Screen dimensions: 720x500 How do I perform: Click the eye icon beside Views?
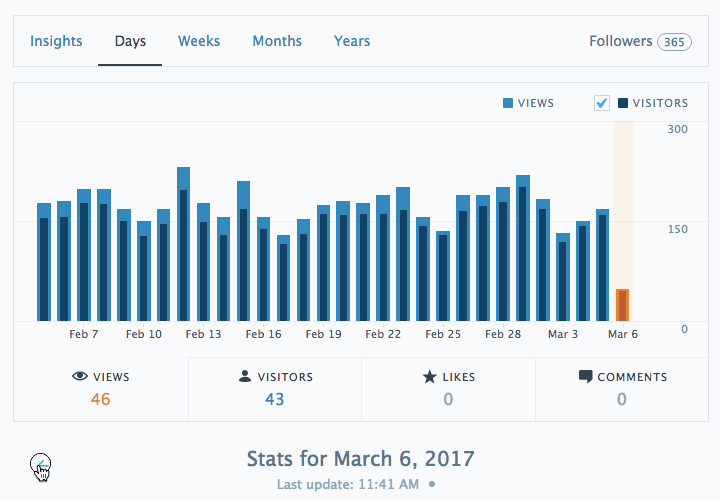click(x=80, y=377)
